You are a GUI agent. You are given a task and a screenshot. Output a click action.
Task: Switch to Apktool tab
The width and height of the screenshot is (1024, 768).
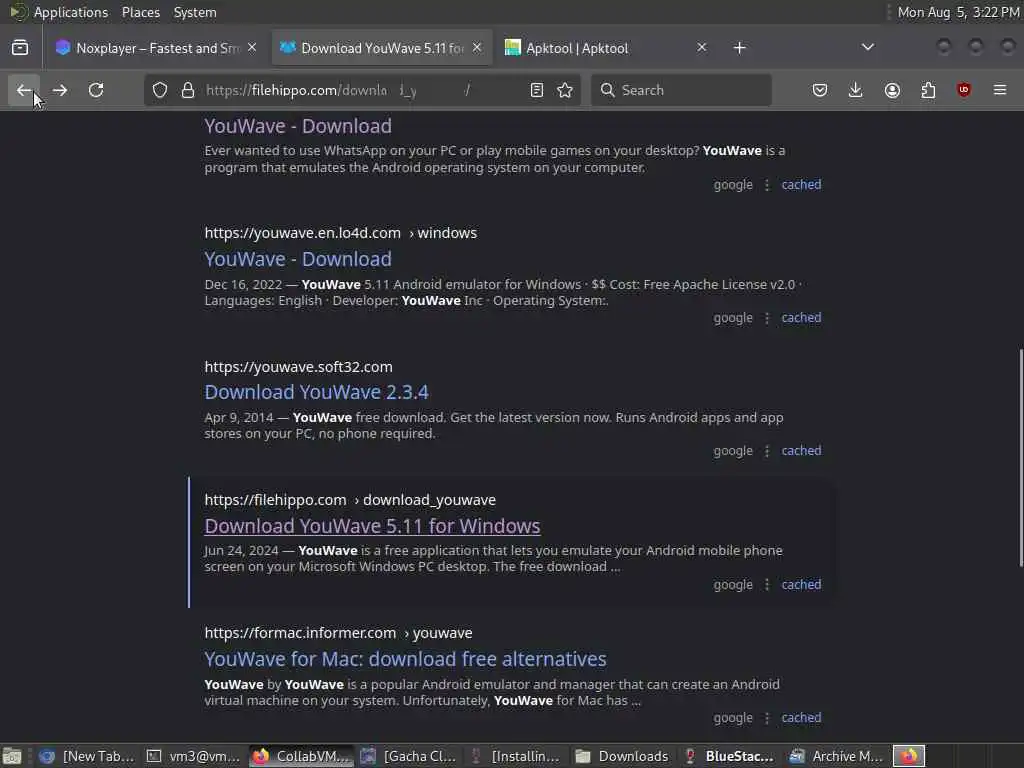tap(606, 48)
